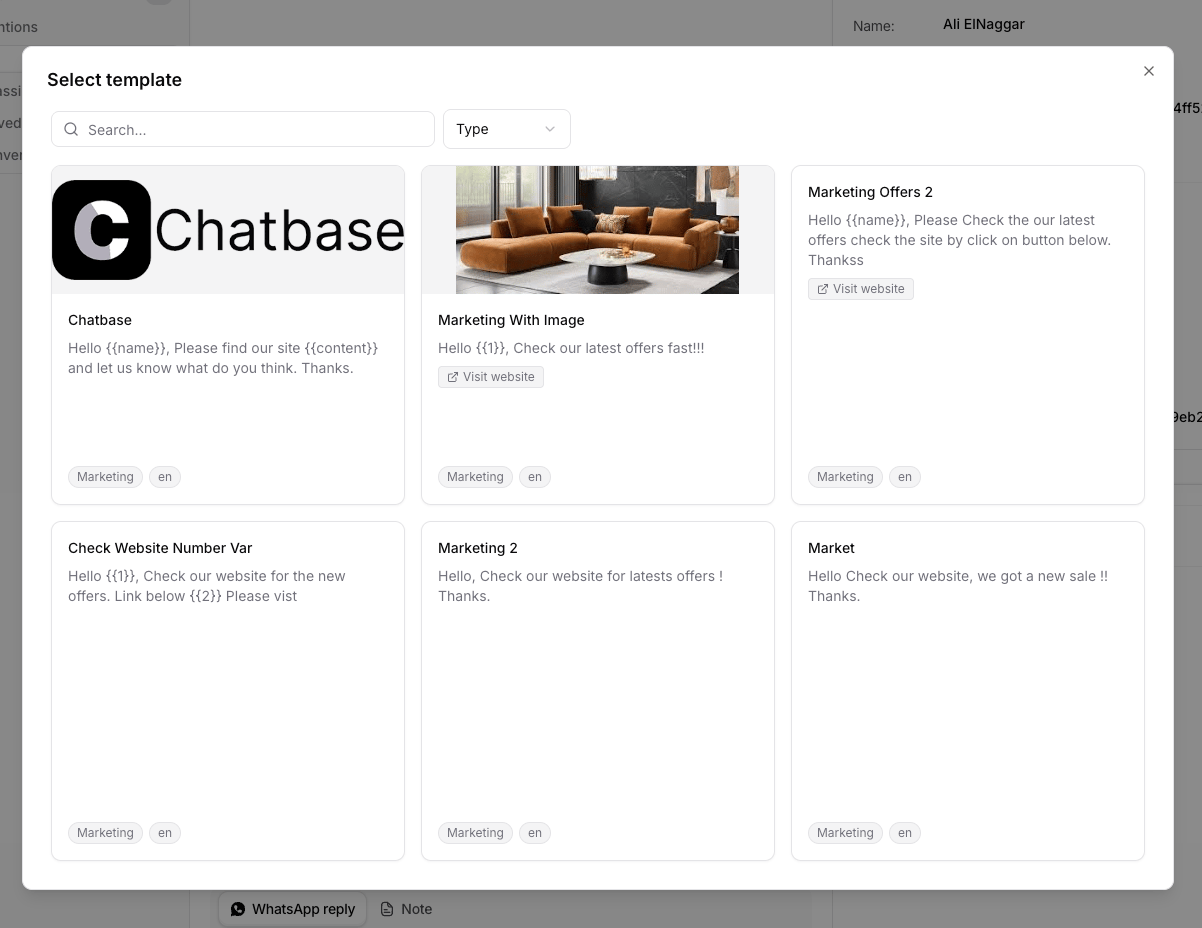Click Visit website in Marketing Offers 2
1202x928 pixels.
861,289
